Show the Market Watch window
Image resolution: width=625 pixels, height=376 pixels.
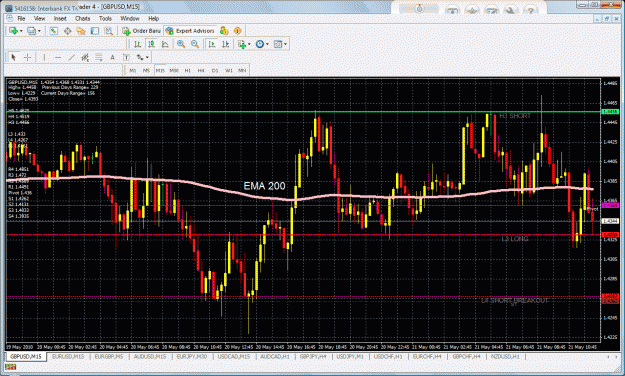point(53,31)
